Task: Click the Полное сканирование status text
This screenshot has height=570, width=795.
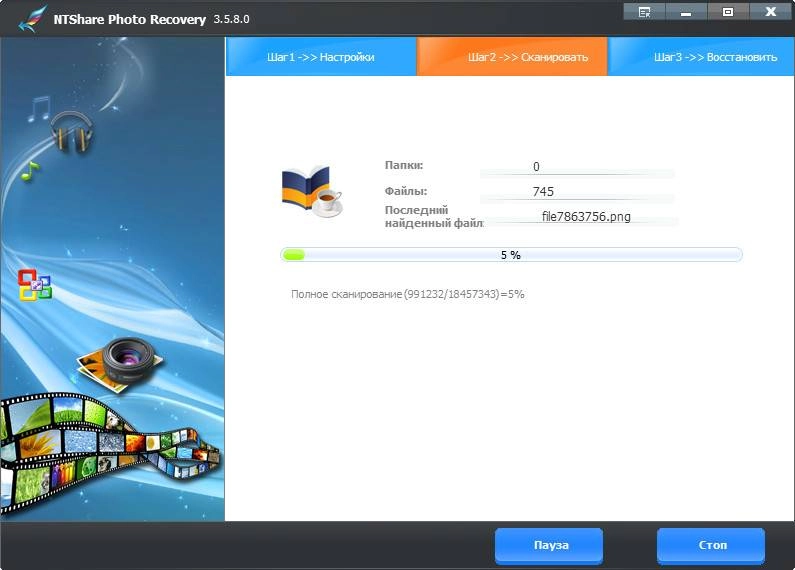Action: point(408,294)
